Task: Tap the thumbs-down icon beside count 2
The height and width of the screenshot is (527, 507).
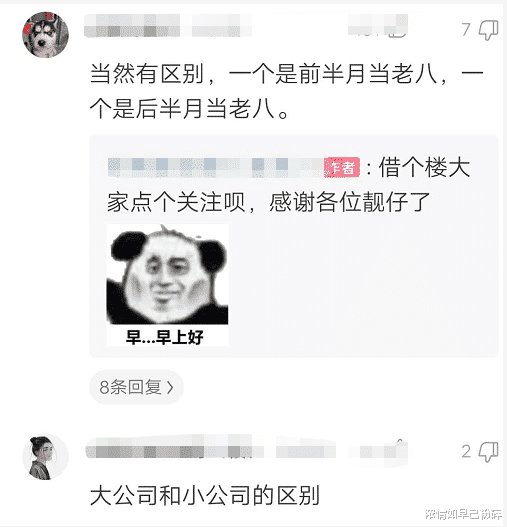Action: pos(489,451)
